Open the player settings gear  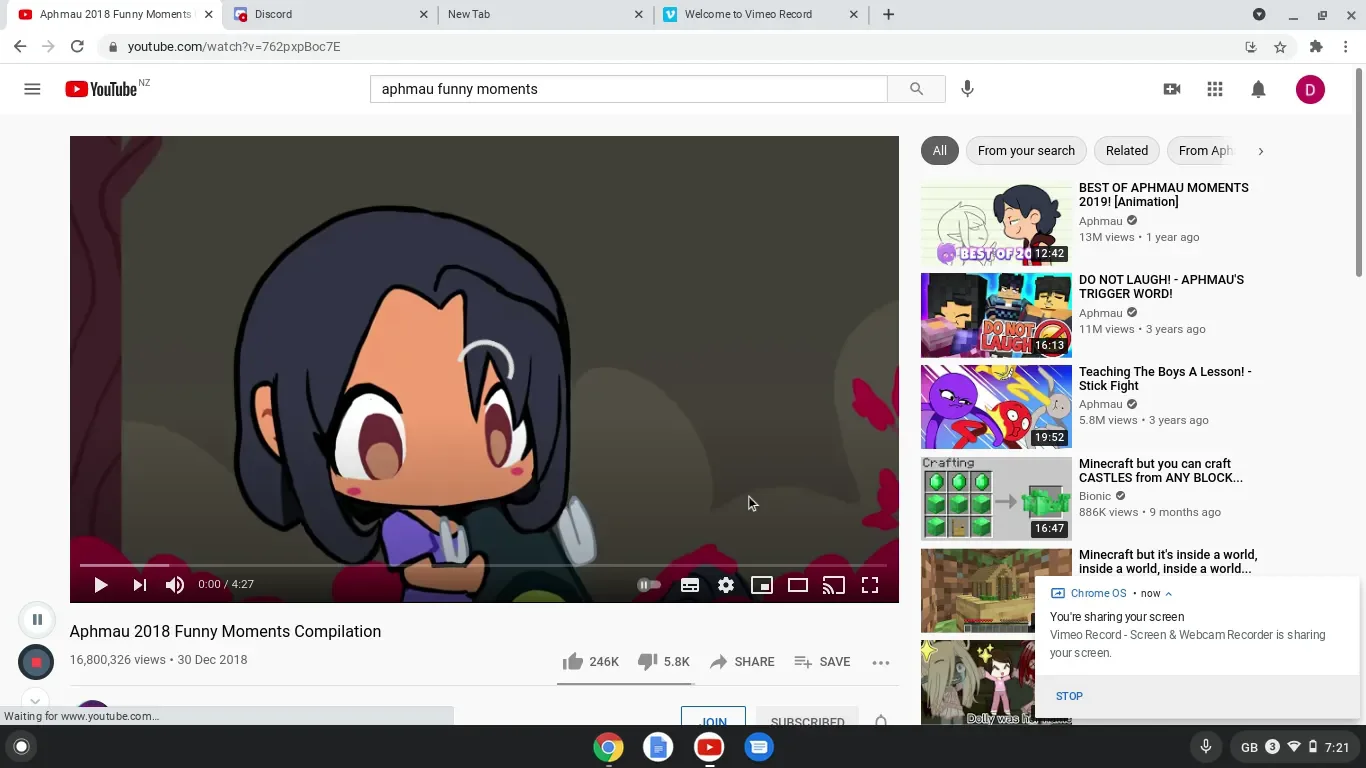tap(726, 585)
